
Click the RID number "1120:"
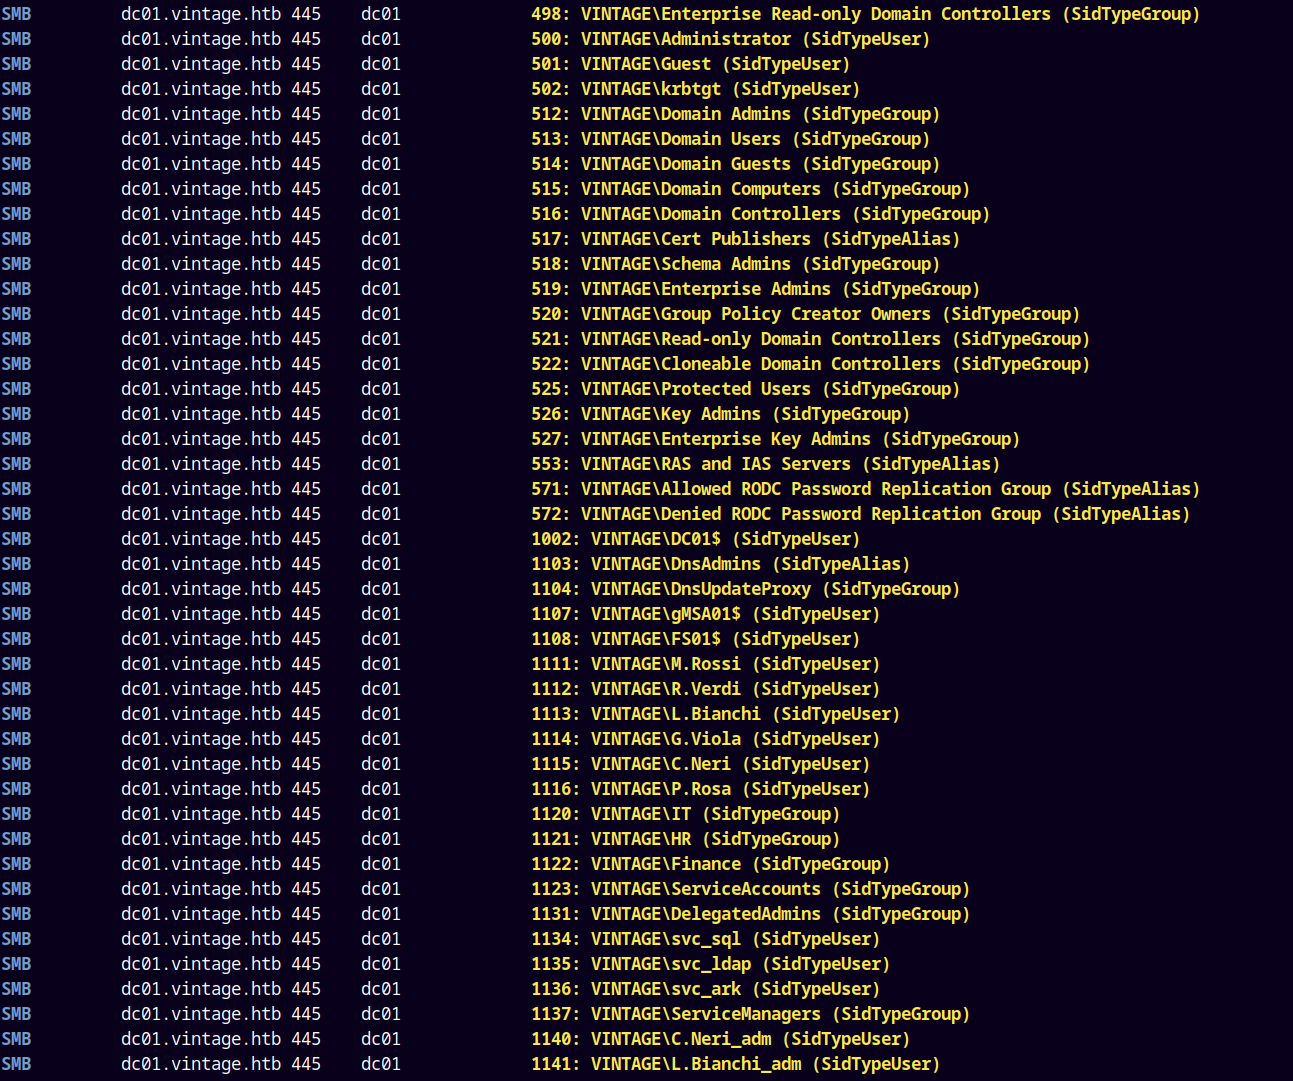tap(556, 814)
